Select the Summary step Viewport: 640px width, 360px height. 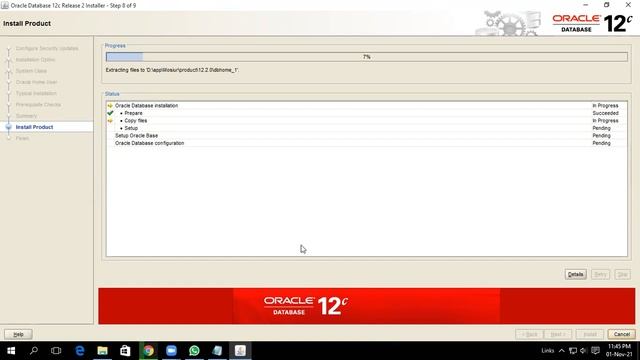(26, 116)
